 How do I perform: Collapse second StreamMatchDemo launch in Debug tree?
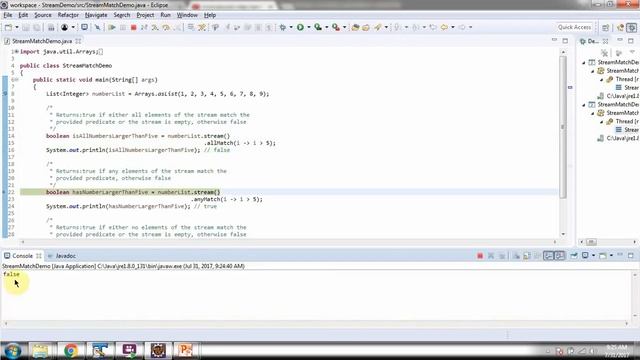pos(584,105)
